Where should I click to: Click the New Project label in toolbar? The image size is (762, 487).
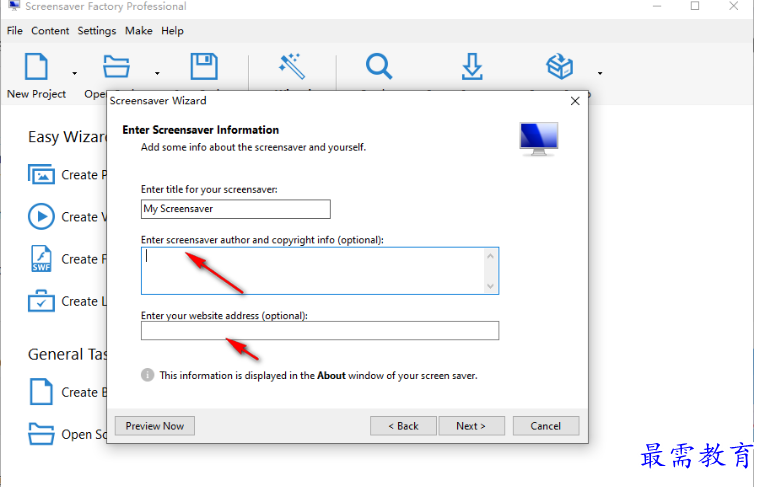36,94
